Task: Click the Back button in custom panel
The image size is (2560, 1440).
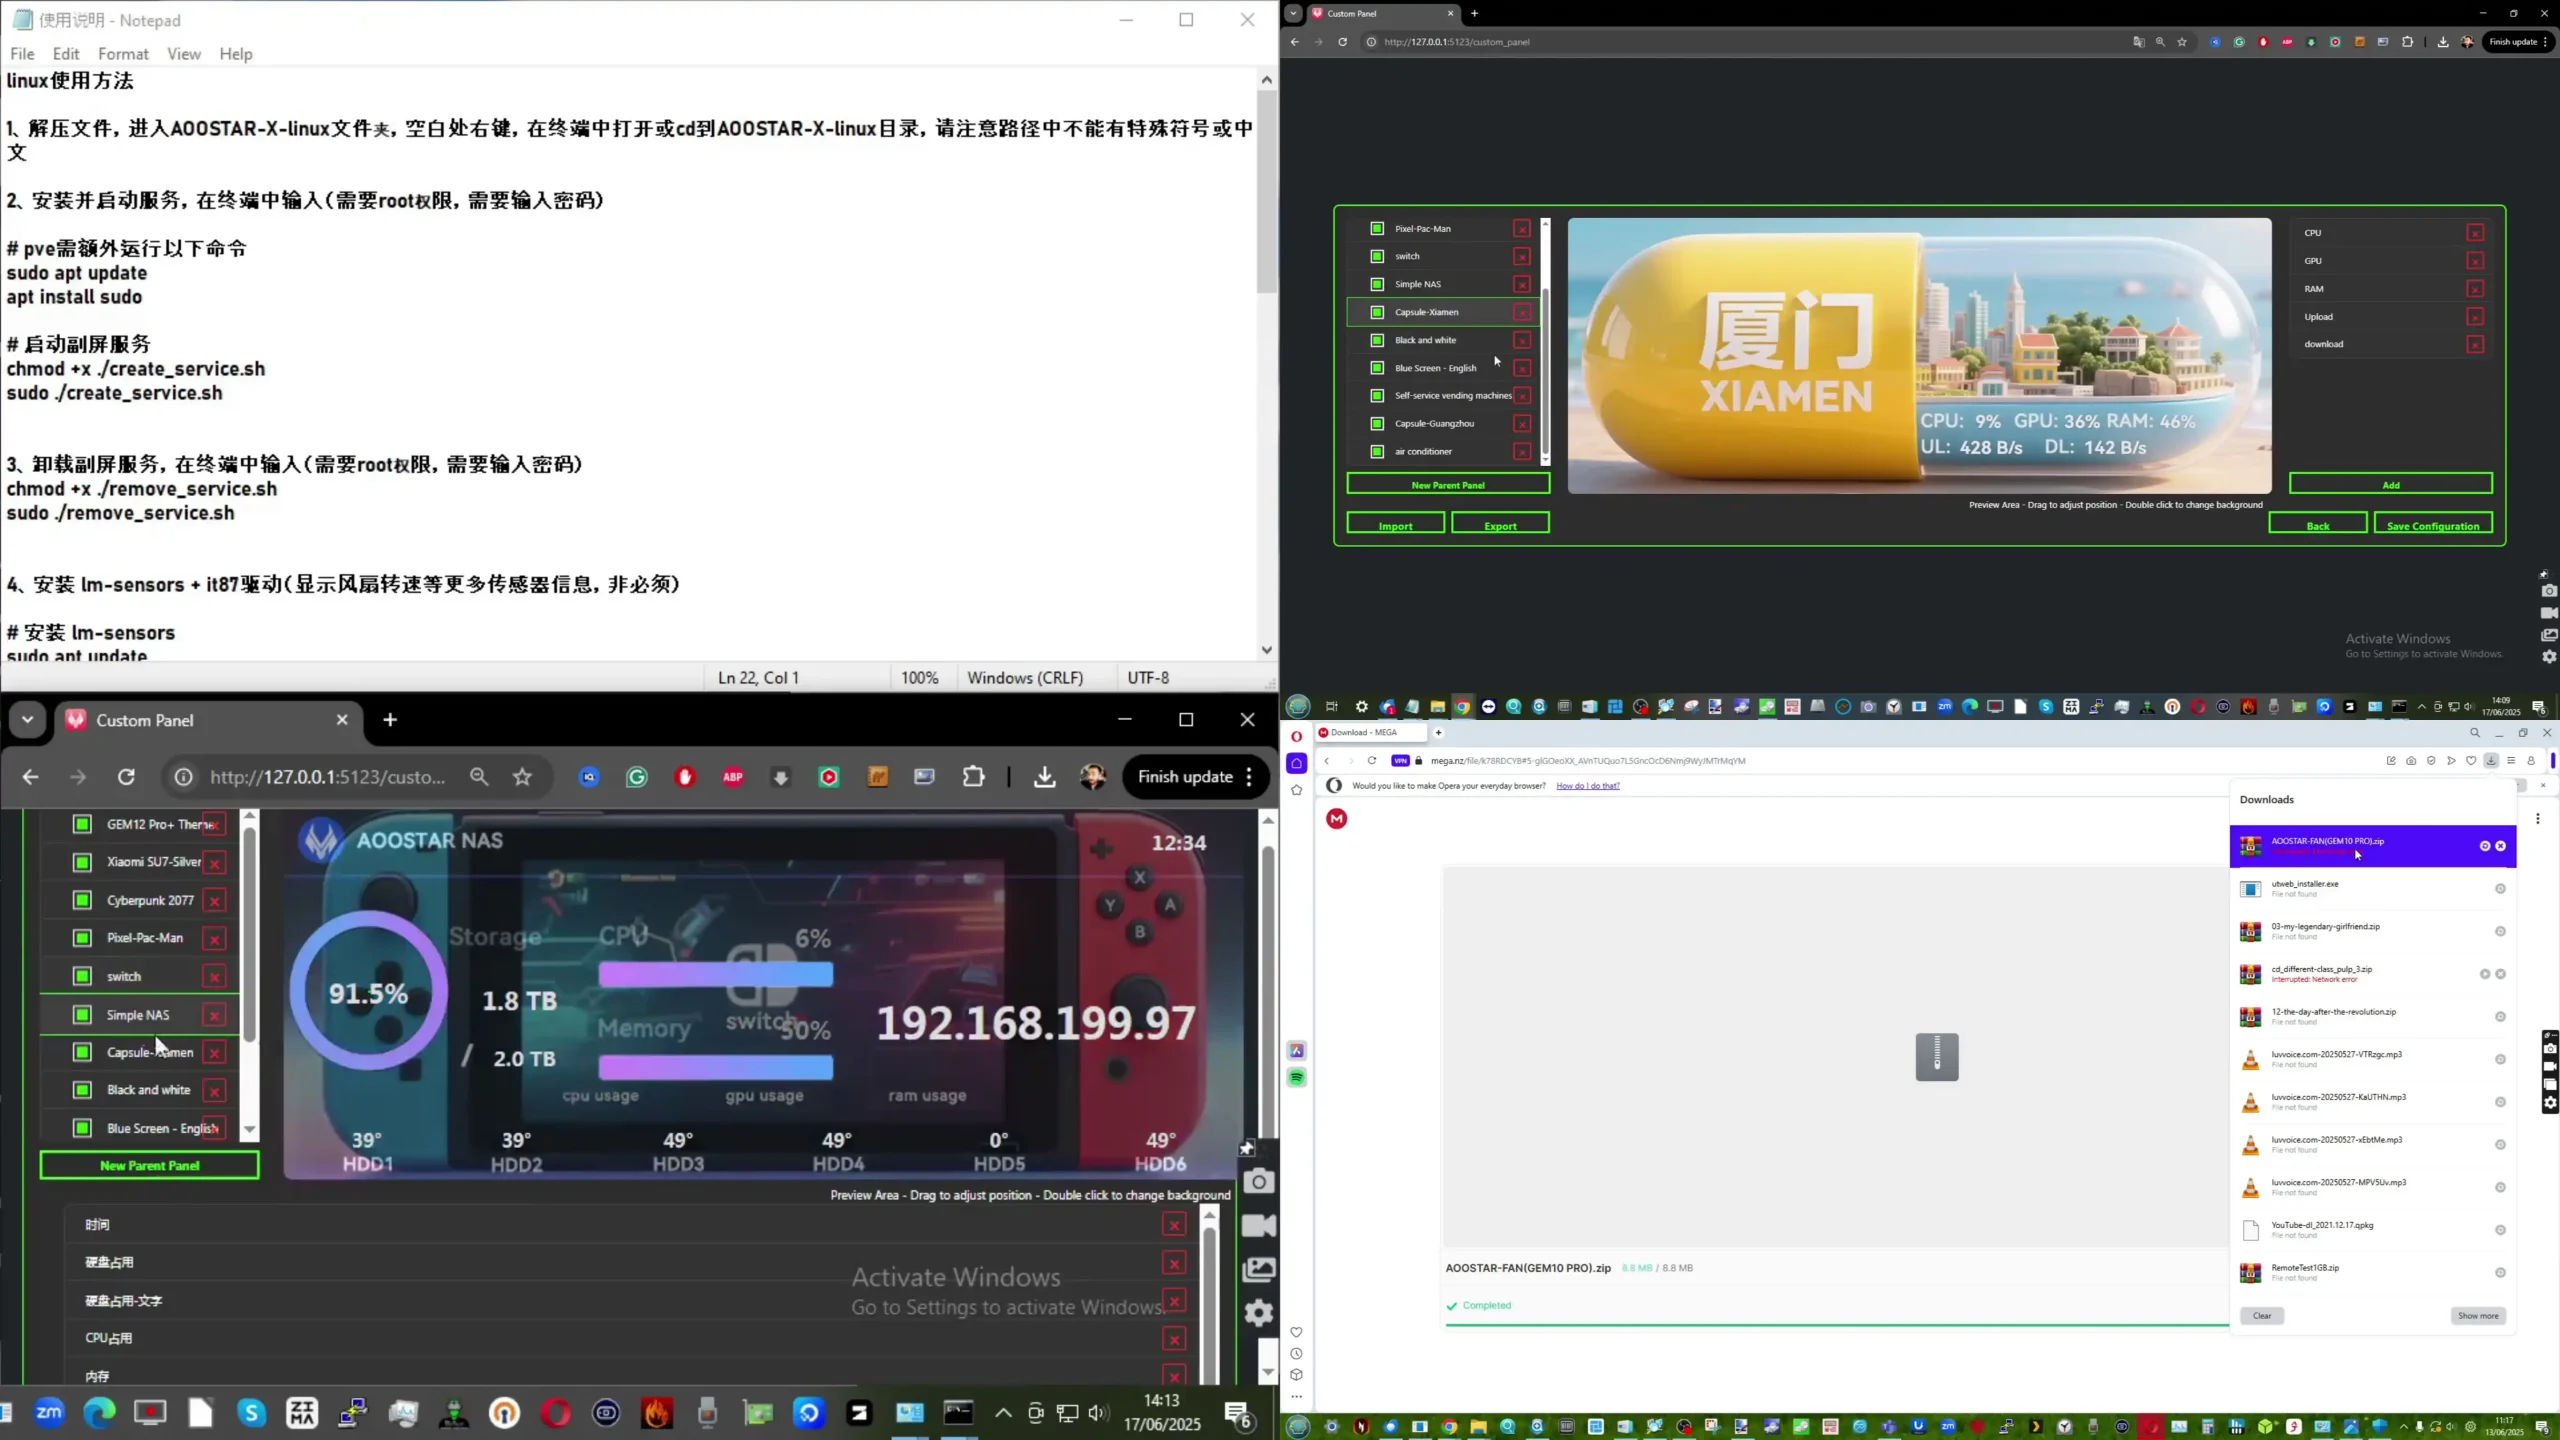Action: click(x=2318, y=524)
